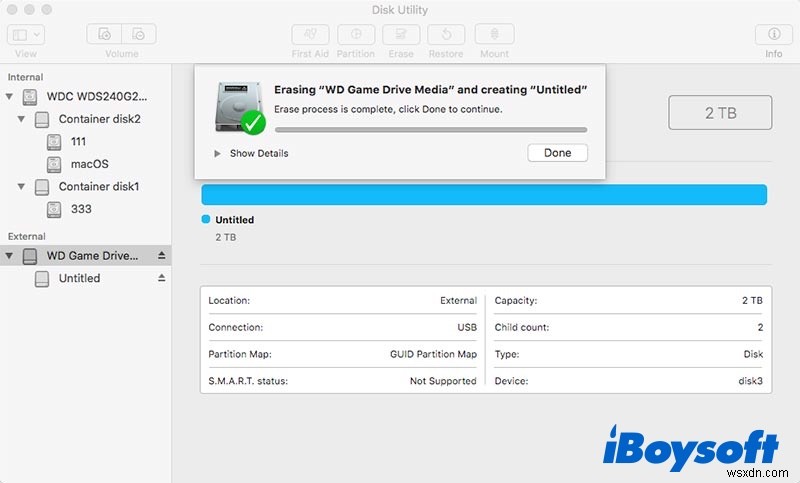Select the macOS volume
The image size is (800, 483).
tap(86, 164)
